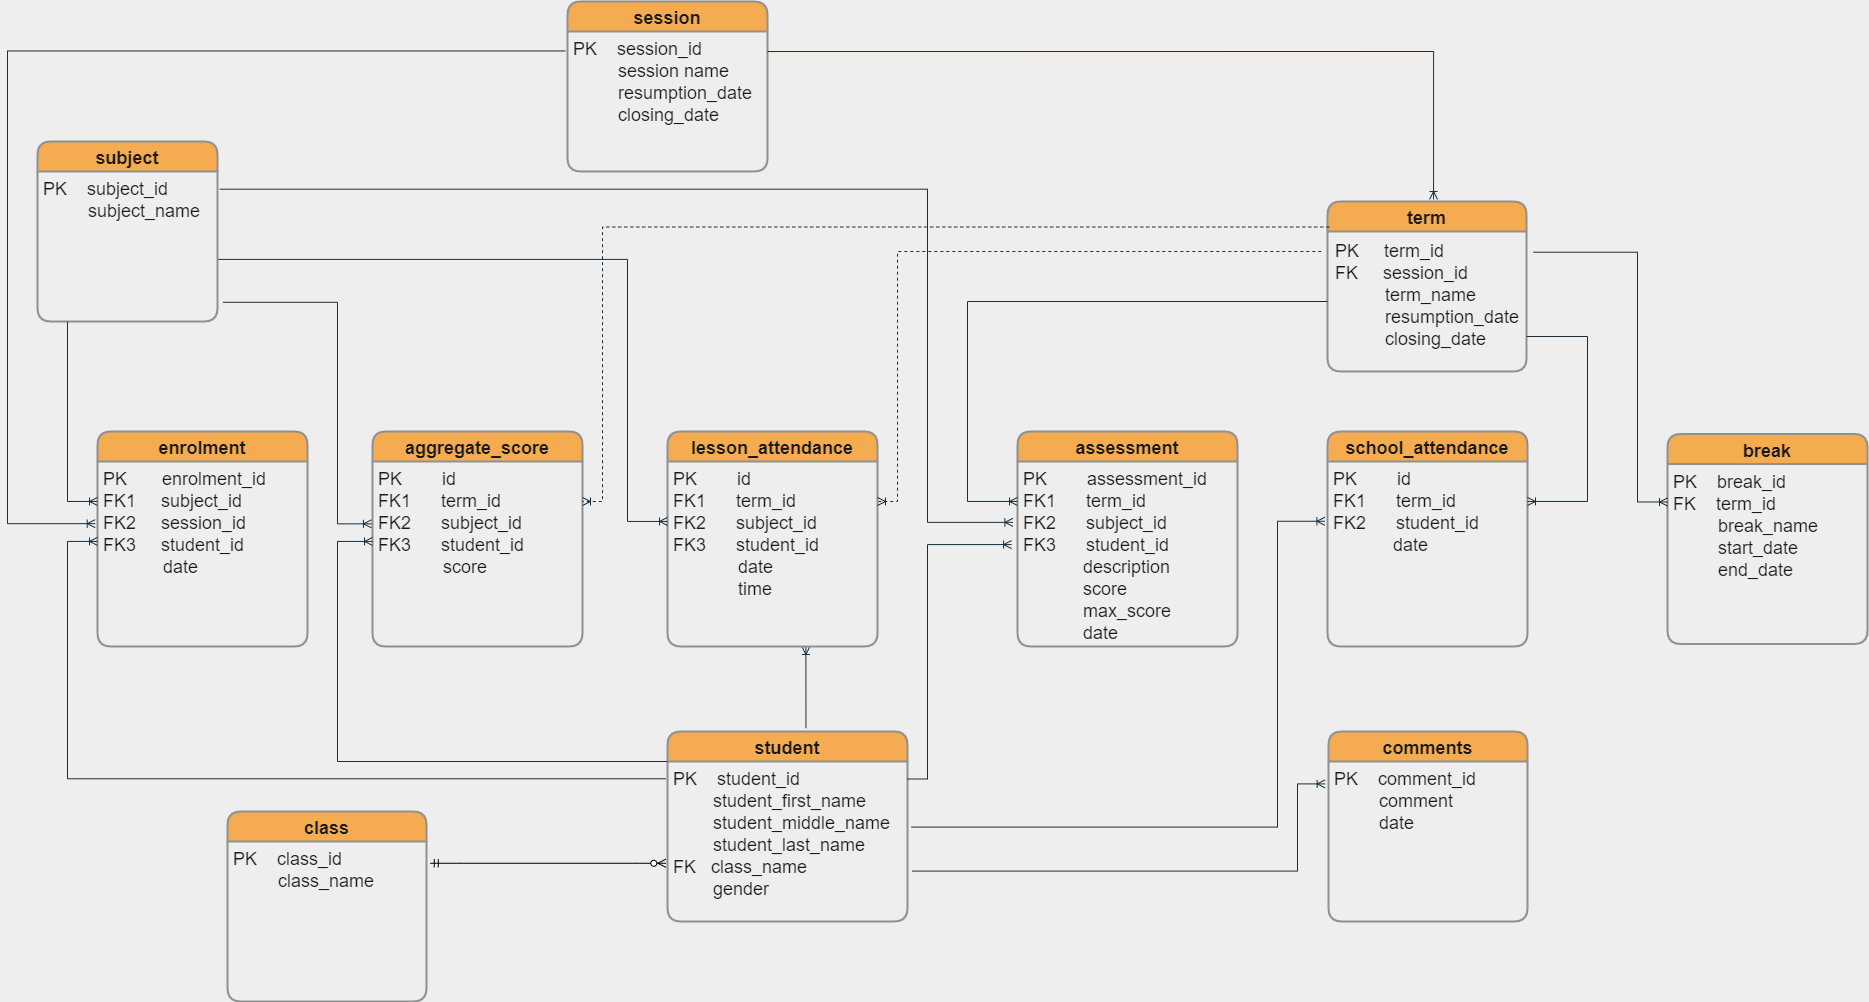Click subject_id in the assessment table

click(1126, 523)
